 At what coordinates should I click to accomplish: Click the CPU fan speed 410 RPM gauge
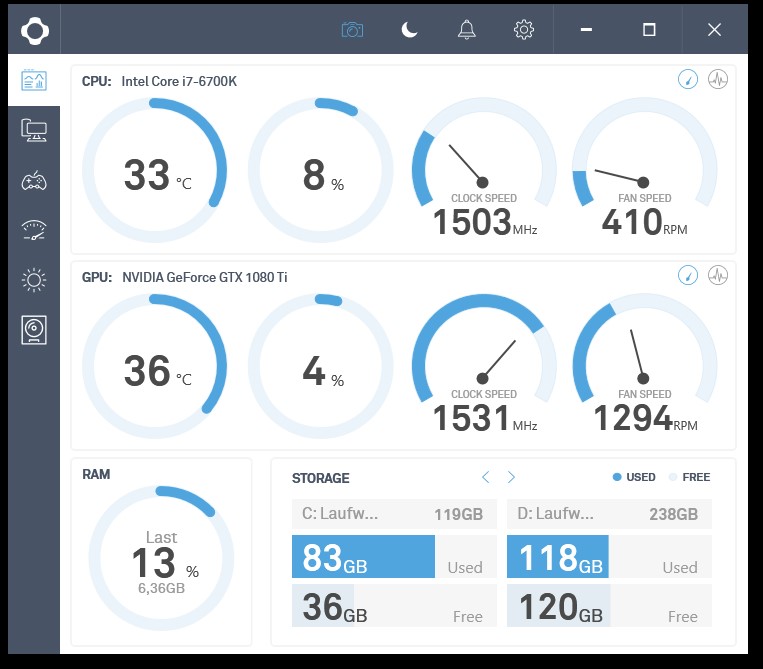pyautogui.click(x=645, y=168)
